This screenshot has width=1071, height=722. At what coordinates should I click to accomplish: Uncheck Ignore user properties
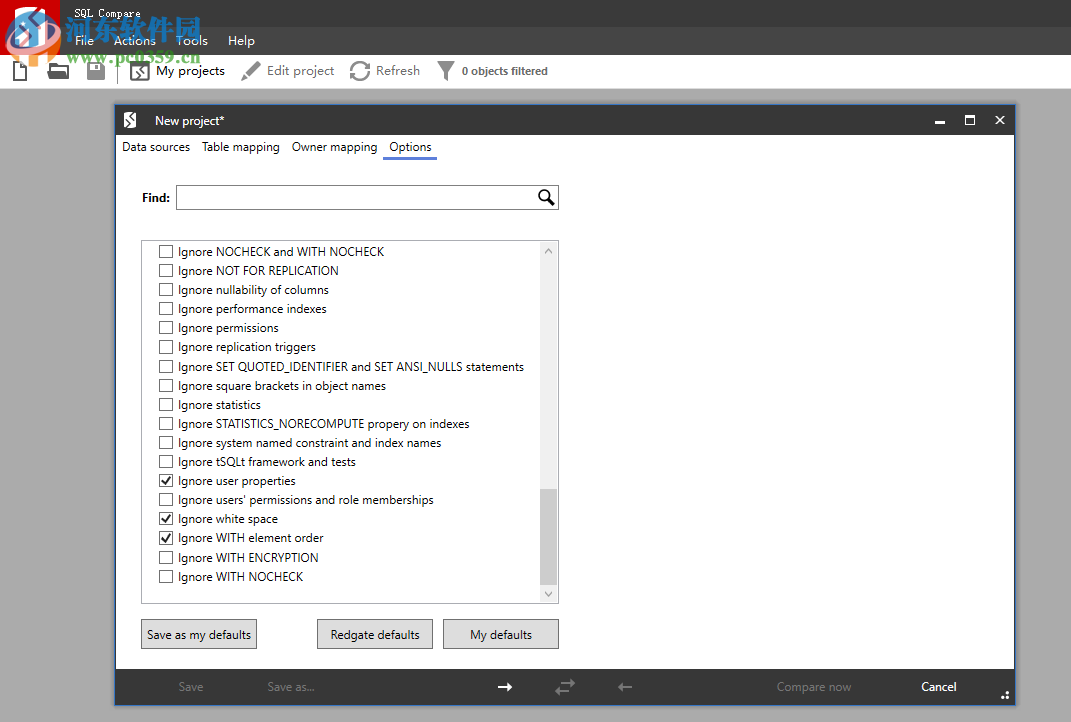[x=166, y=480]
